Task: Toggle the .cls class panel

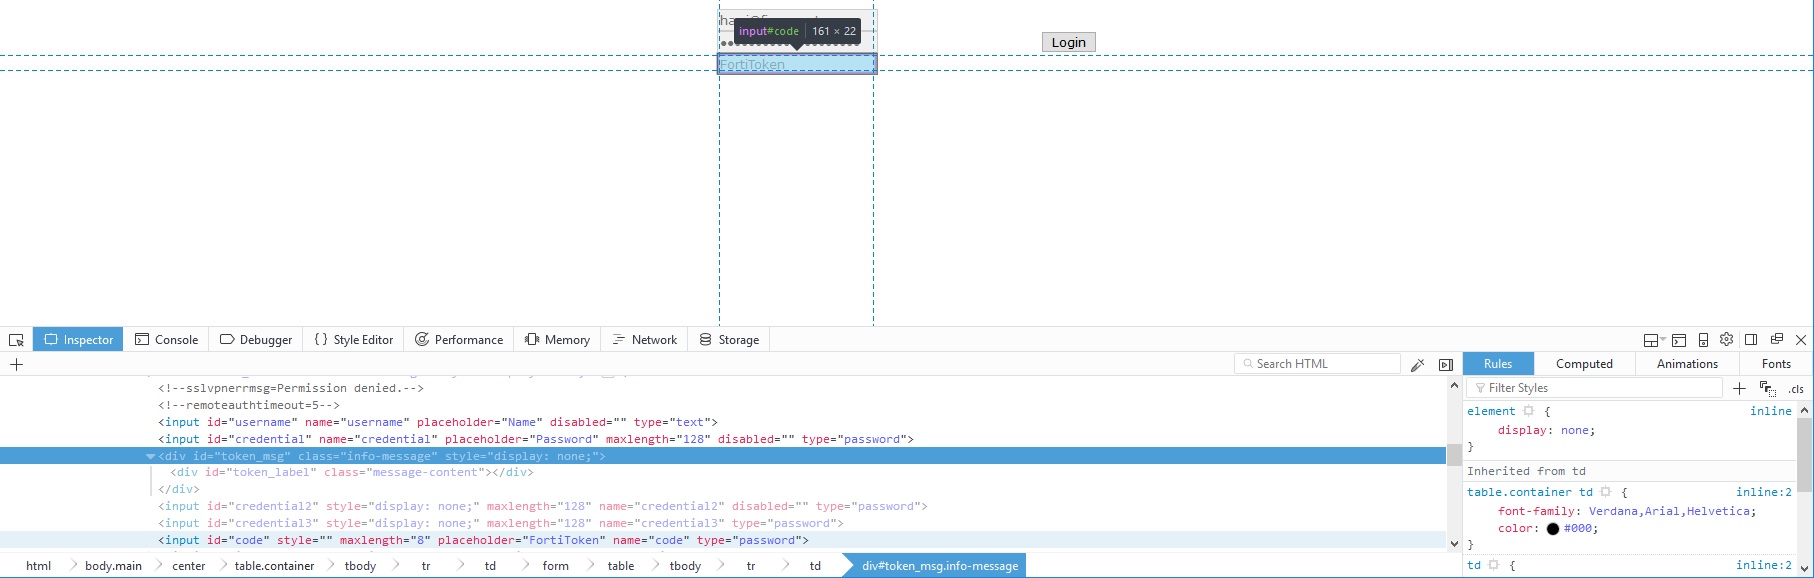Action: pyautogui.click(x=1796, y=389)
